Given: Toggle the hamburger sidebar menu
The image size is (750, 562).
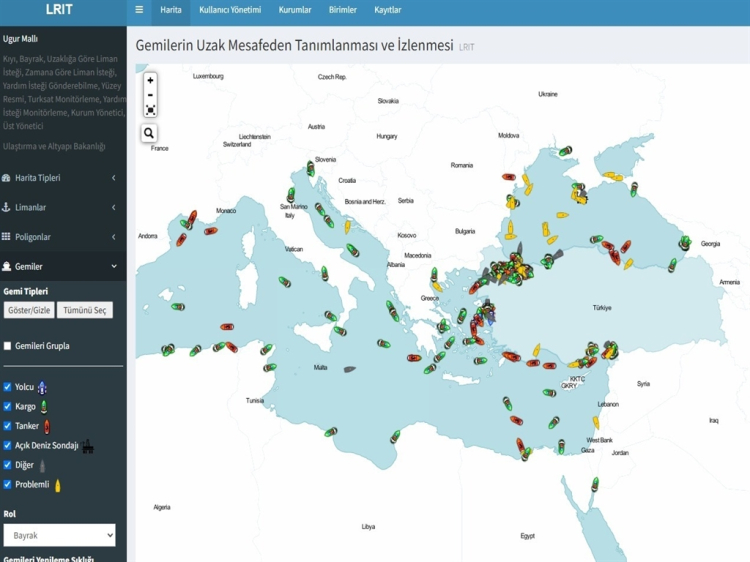Looking at the screenshot, I should (x=139, y=10).
